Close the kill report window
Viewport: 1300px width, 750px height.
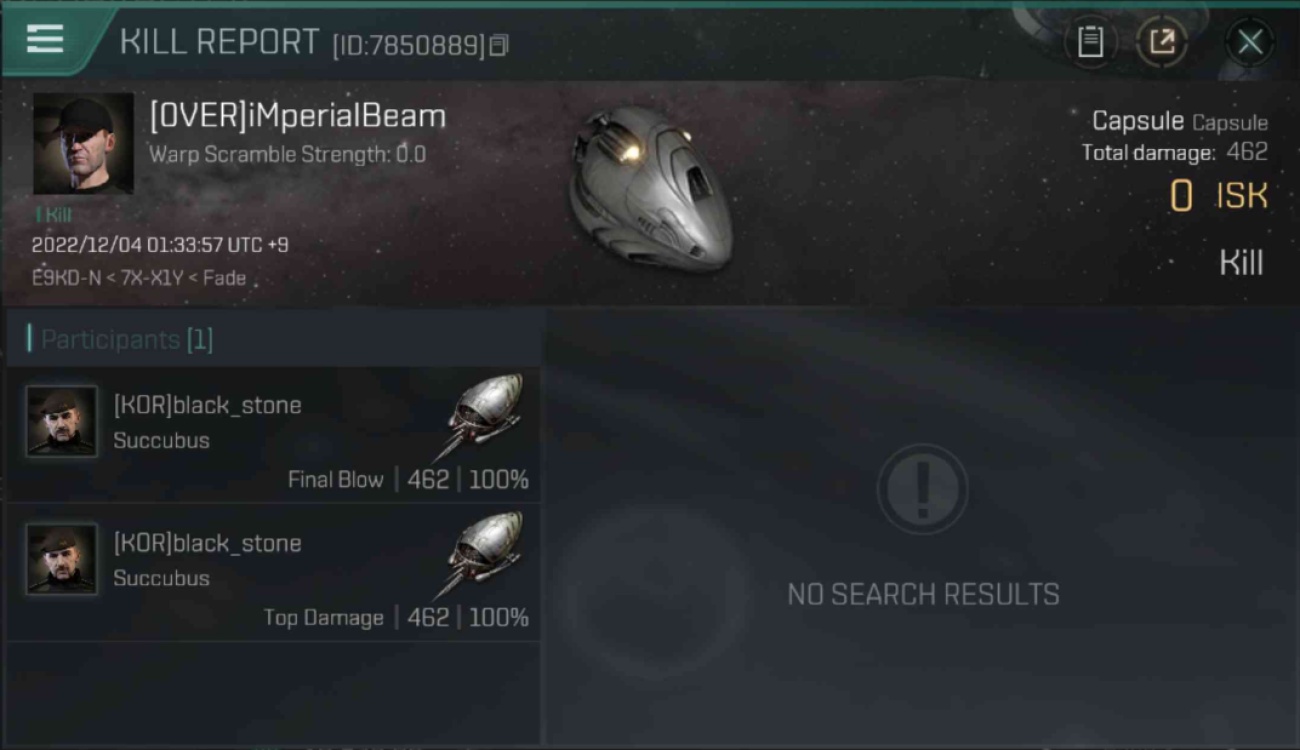(x=1250, y=42)
